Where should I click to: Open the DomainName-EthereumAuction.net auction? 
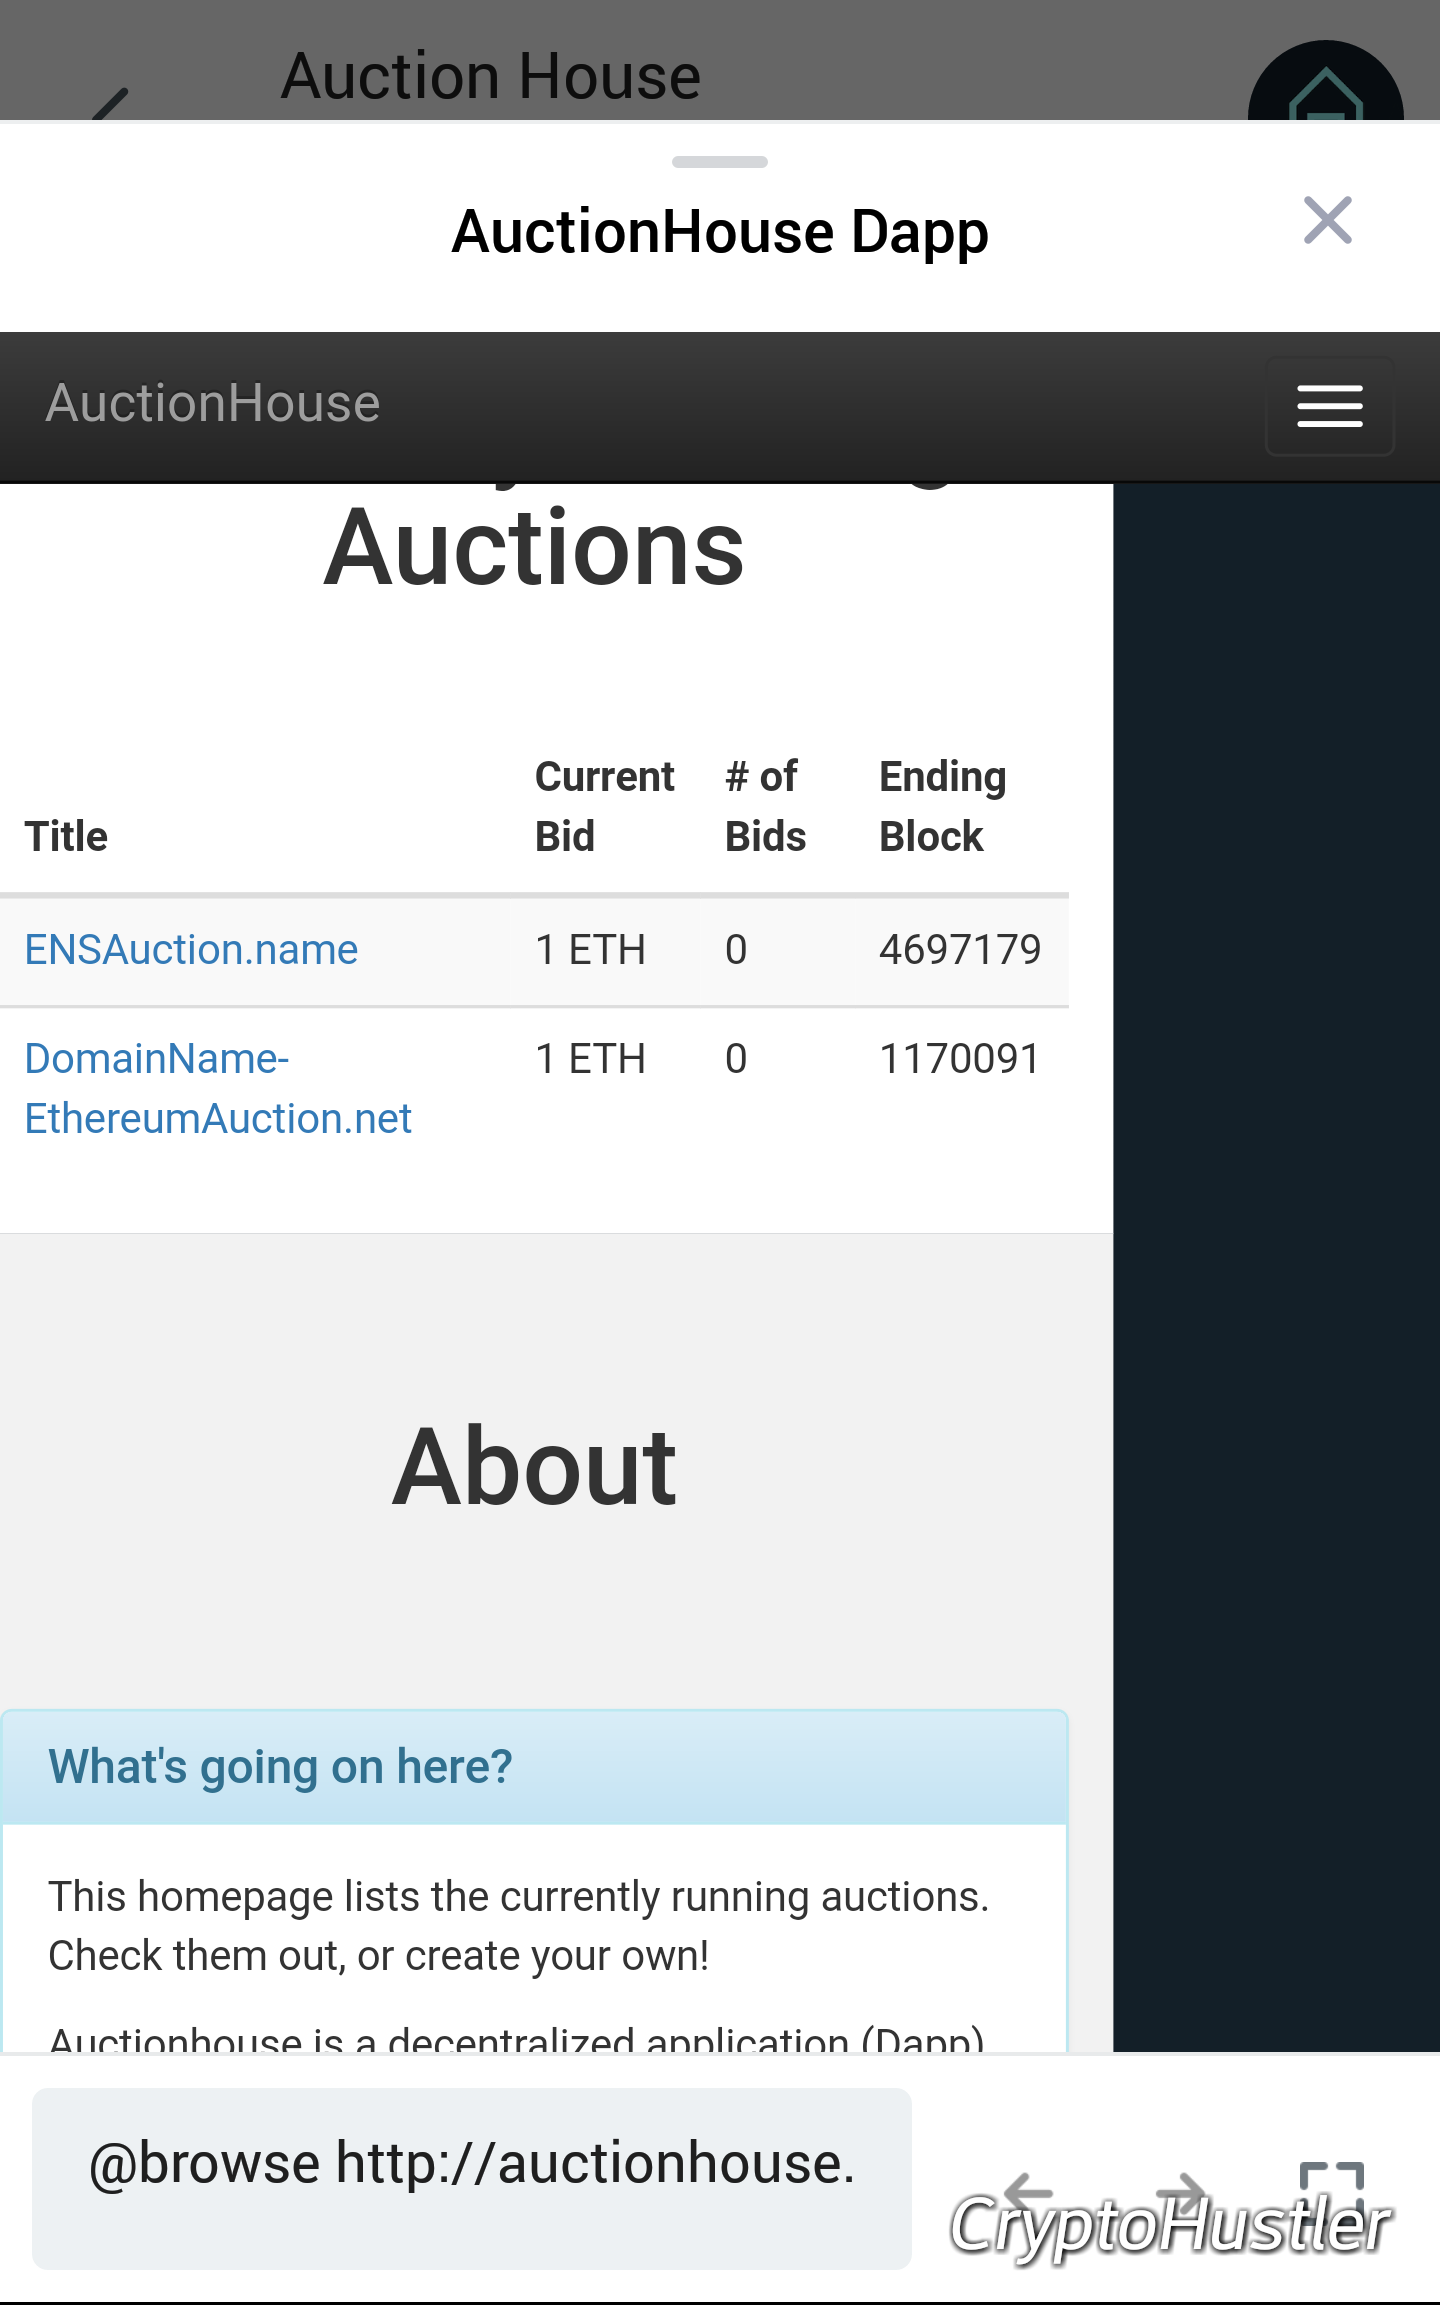(x=217, y=1087)
